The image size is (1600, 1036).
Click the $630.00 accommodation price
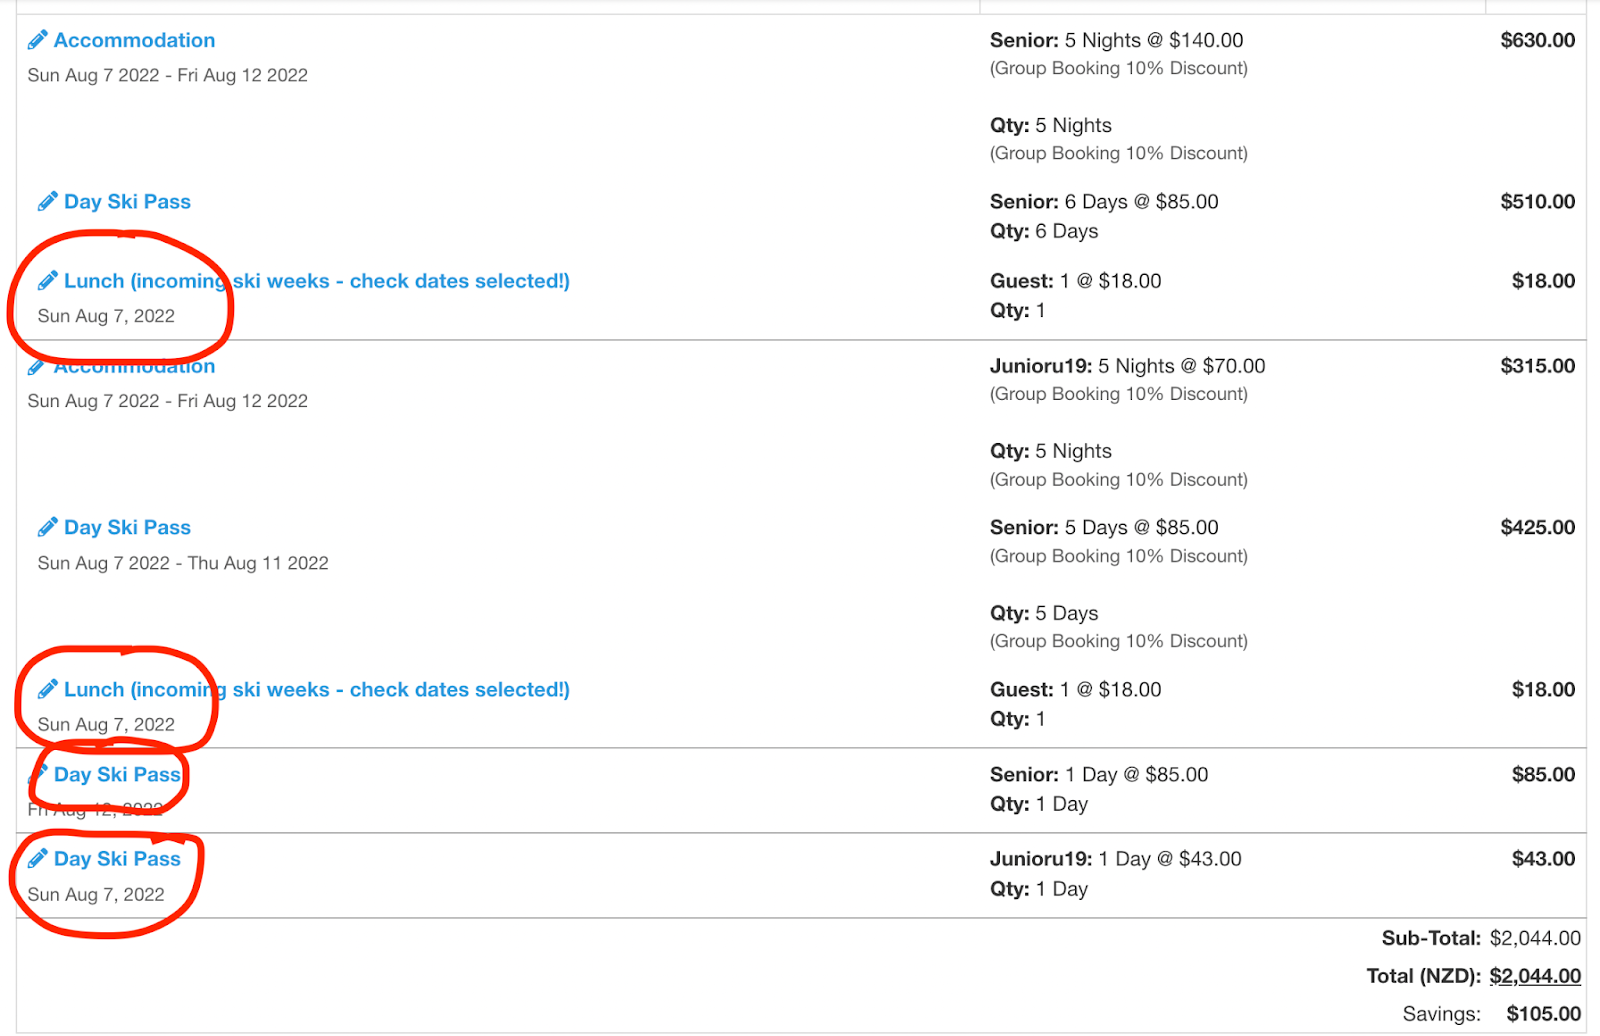click(1537, 40)
